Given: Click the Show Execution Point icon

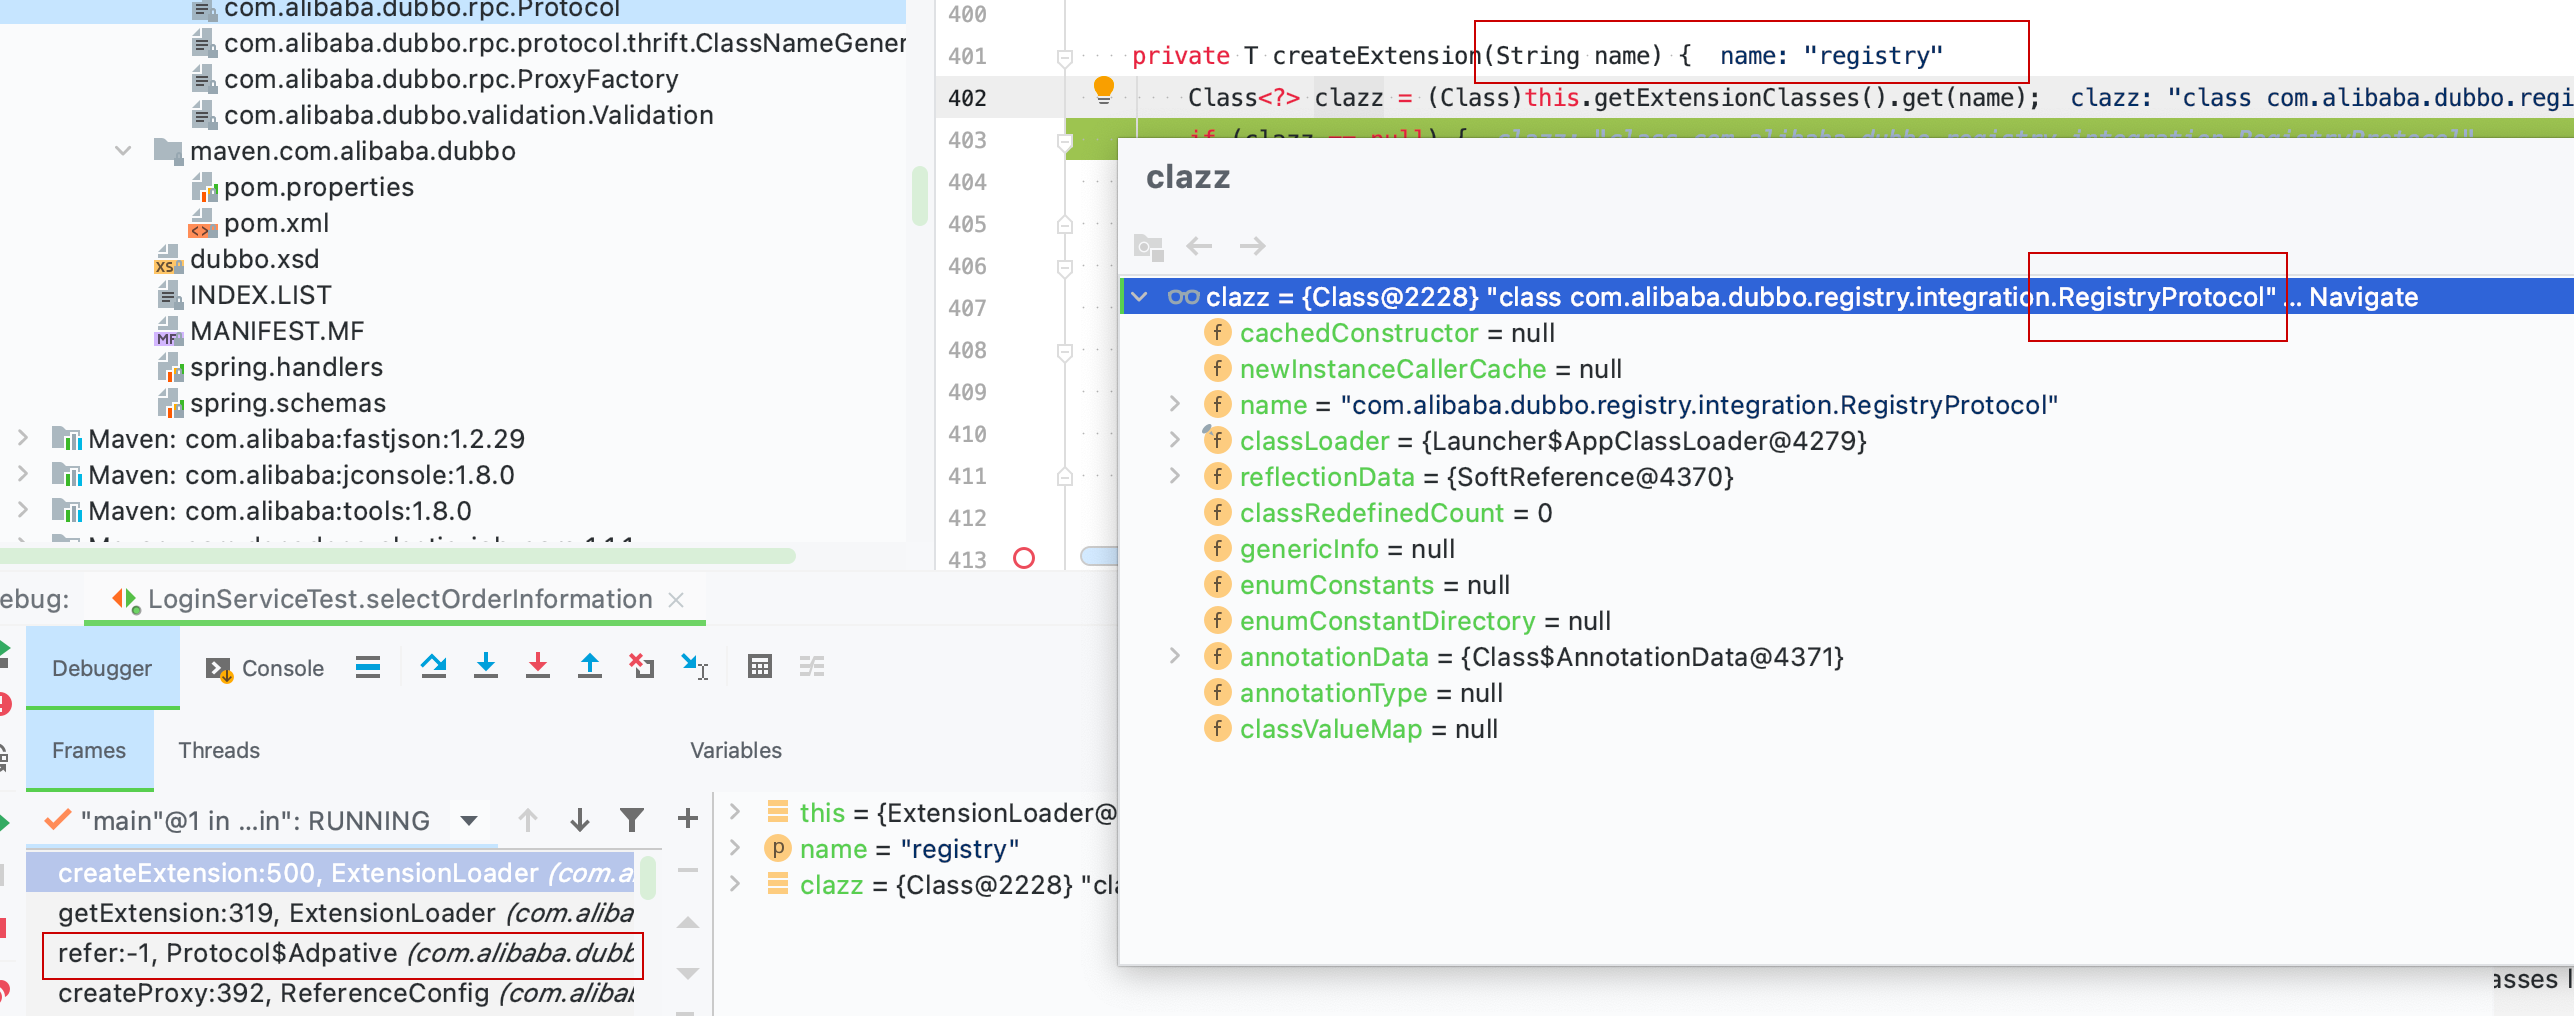Looking at the screenshot, I should [368, 667].
